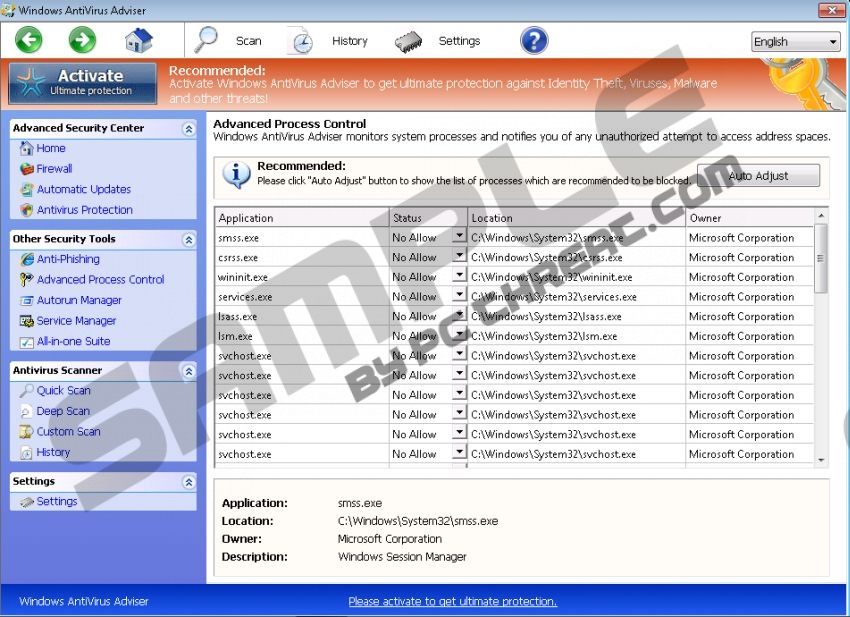Click the Quick Scan magnifier icon
850x617 pixels.
(x=27, y=390)
